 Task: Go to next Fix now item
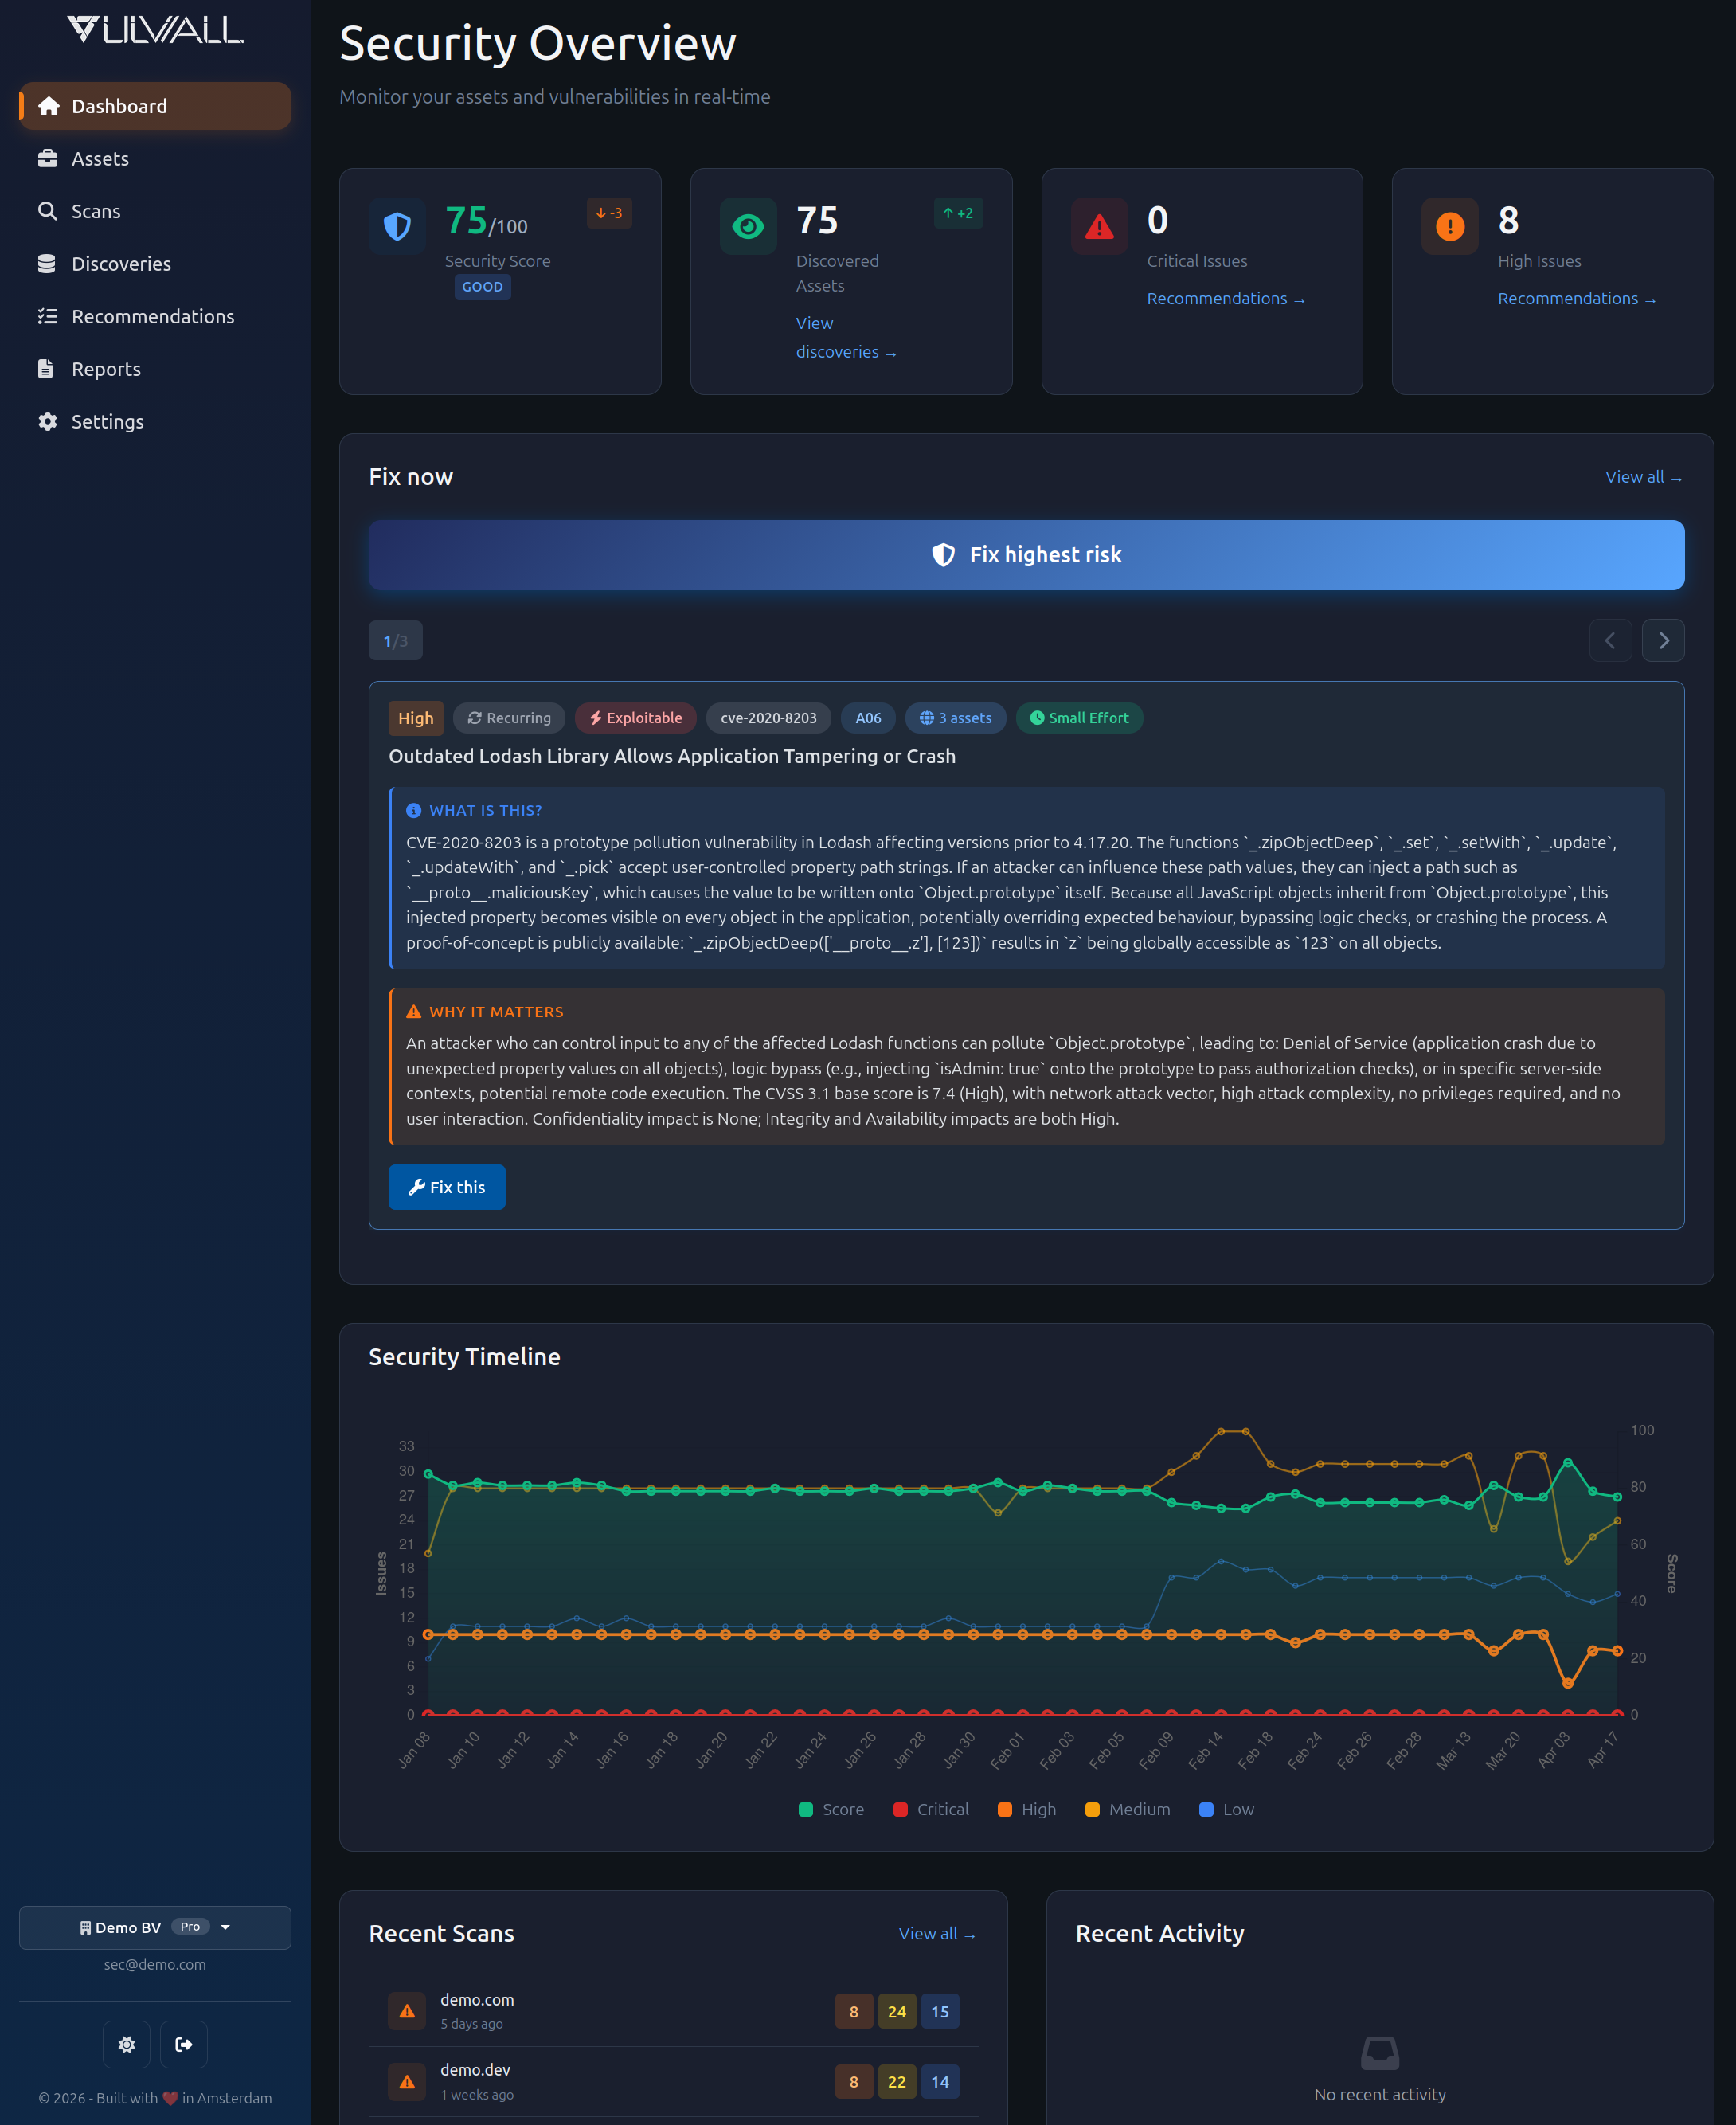click(x=1663, y=641)
